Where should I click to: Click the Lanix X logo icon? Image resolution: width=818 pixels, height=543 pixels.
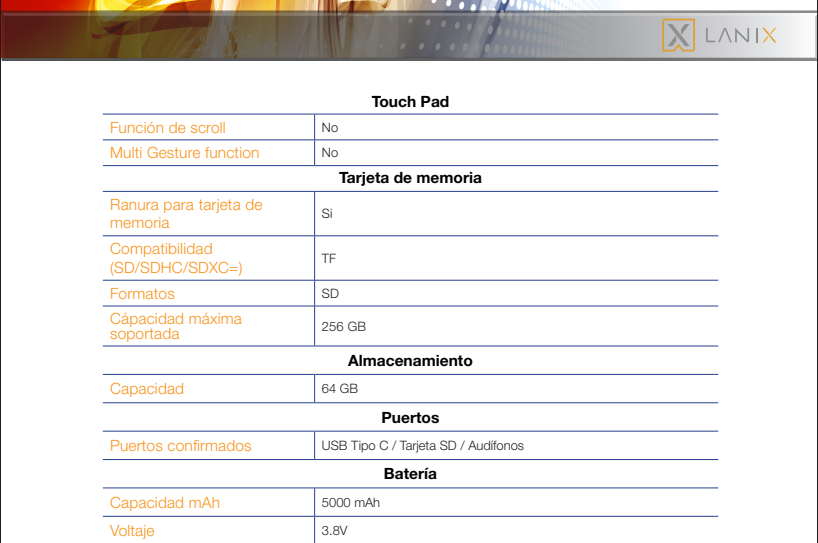pos(678,35)
